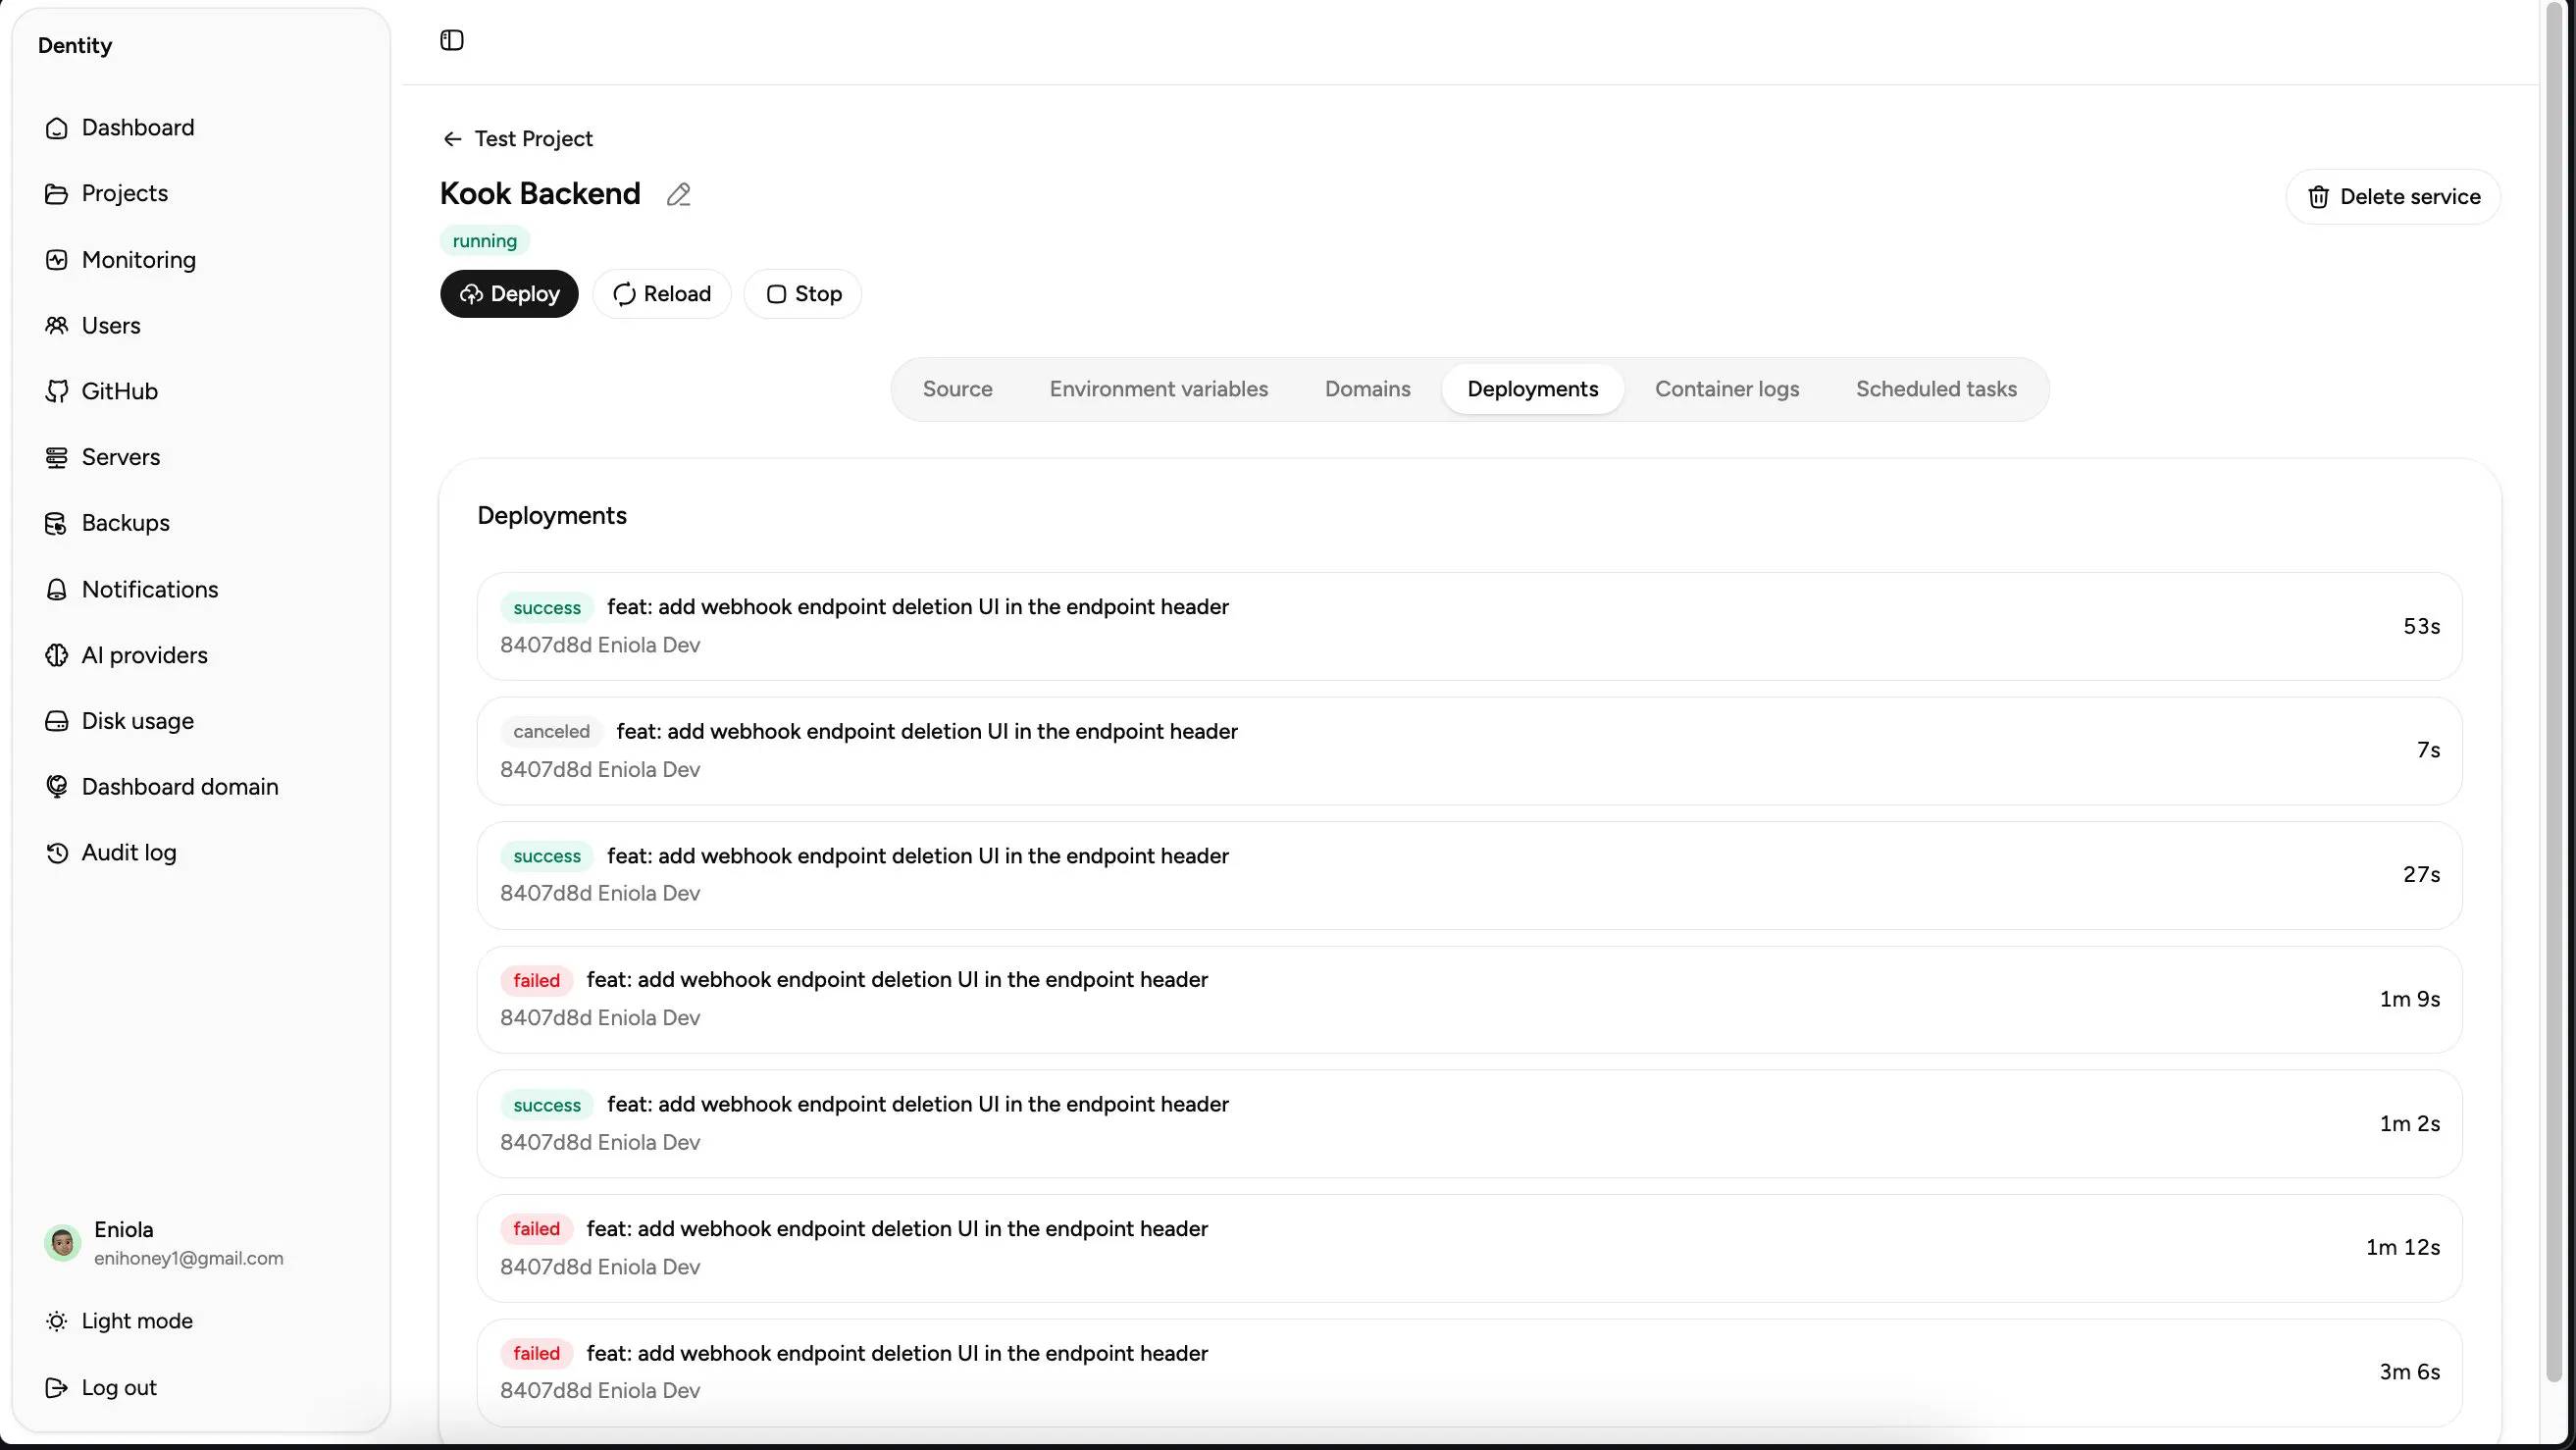The height and width of the screenshot is (1450, 2576).
Task: Open Dashboard from the sidebar
Action: (x=119, y=127)
